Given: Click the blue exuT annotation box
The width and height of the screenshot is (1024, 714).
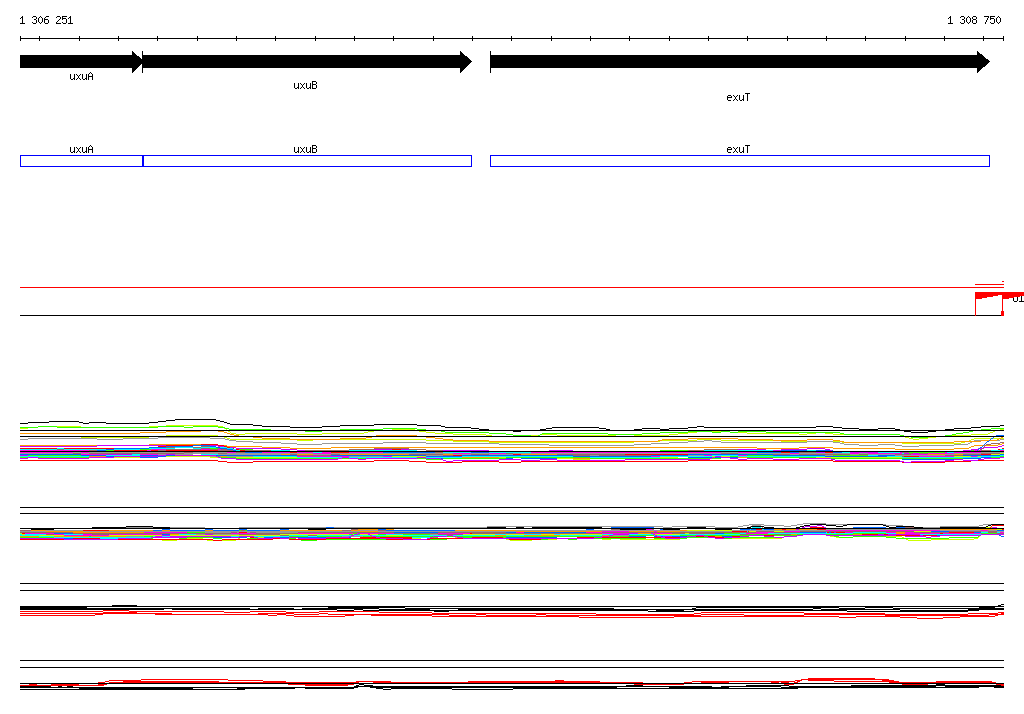Looking at the screenshot, I should click(740, 161).
